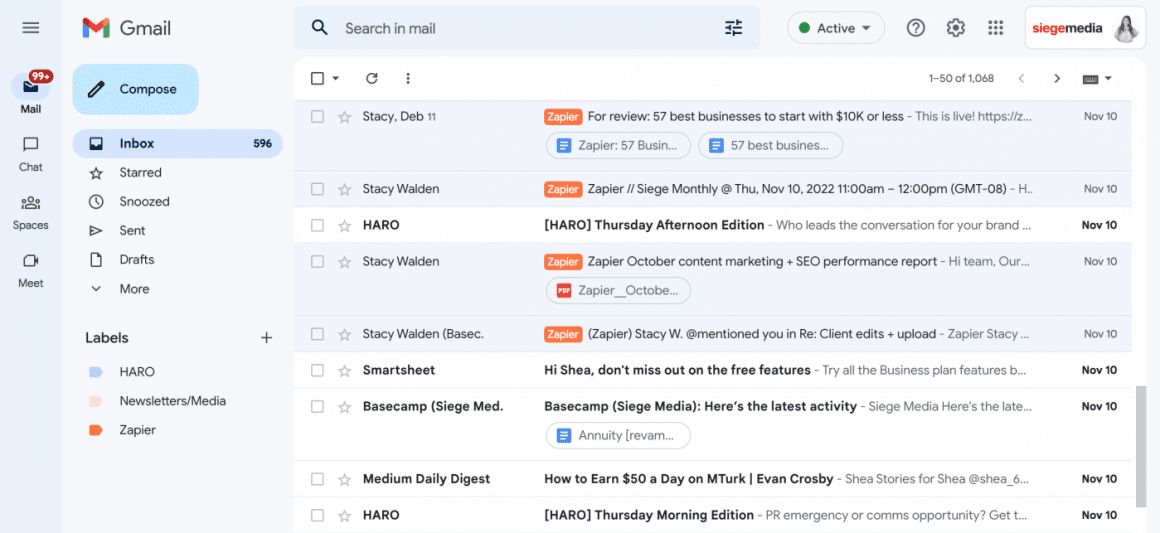The width and height of the screenshot is (1160, 533).
Task: Open select-all checkbox dropdown arrow
Action: click(336, 78)
